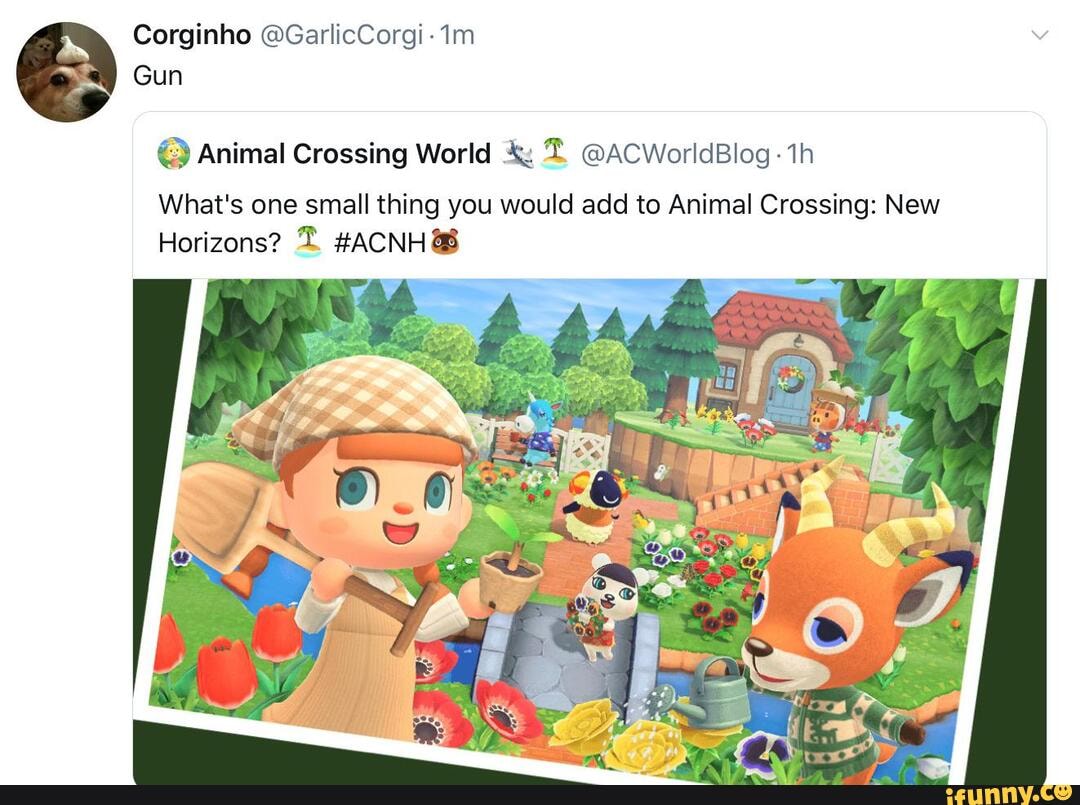
Task: Click the jet ski emoji beside the account name
Action: tap(517, 153)
